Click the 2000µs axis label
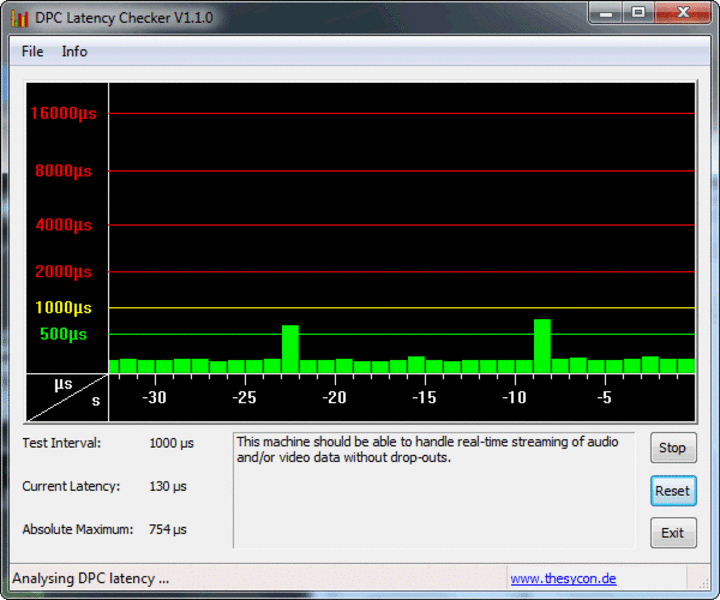This screenshot has width=720, height=600. tap(63, 271)
